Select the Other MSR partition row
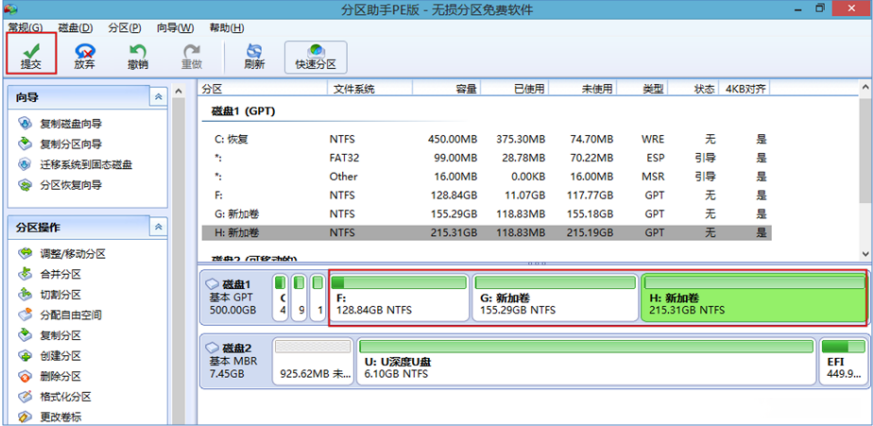Viewport: 873px width, 426px height. (x=487, y=177)
